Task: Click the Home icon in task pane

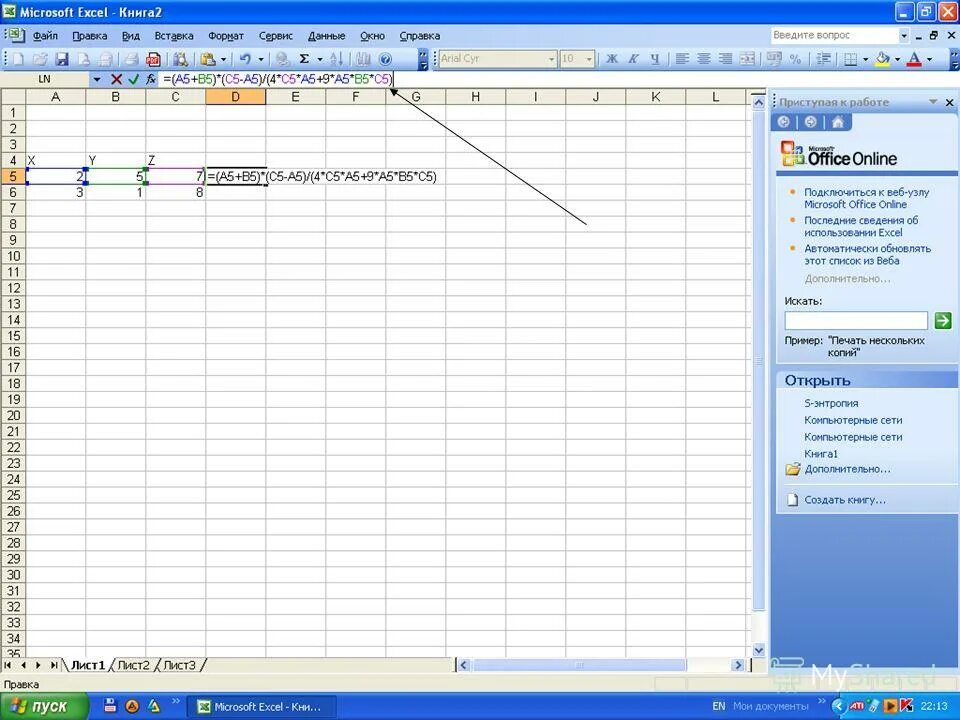Action: click(x=838, y=122)
